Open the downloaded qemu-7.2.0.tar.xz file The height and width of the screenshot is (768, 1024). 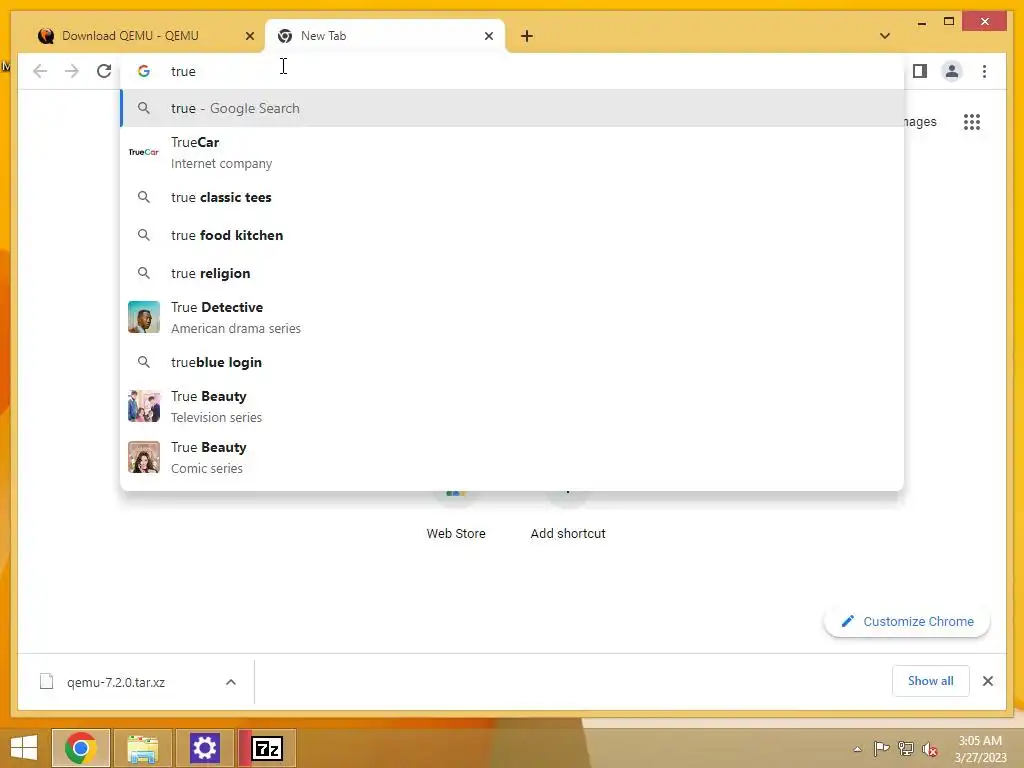click(x=116, y=682)
